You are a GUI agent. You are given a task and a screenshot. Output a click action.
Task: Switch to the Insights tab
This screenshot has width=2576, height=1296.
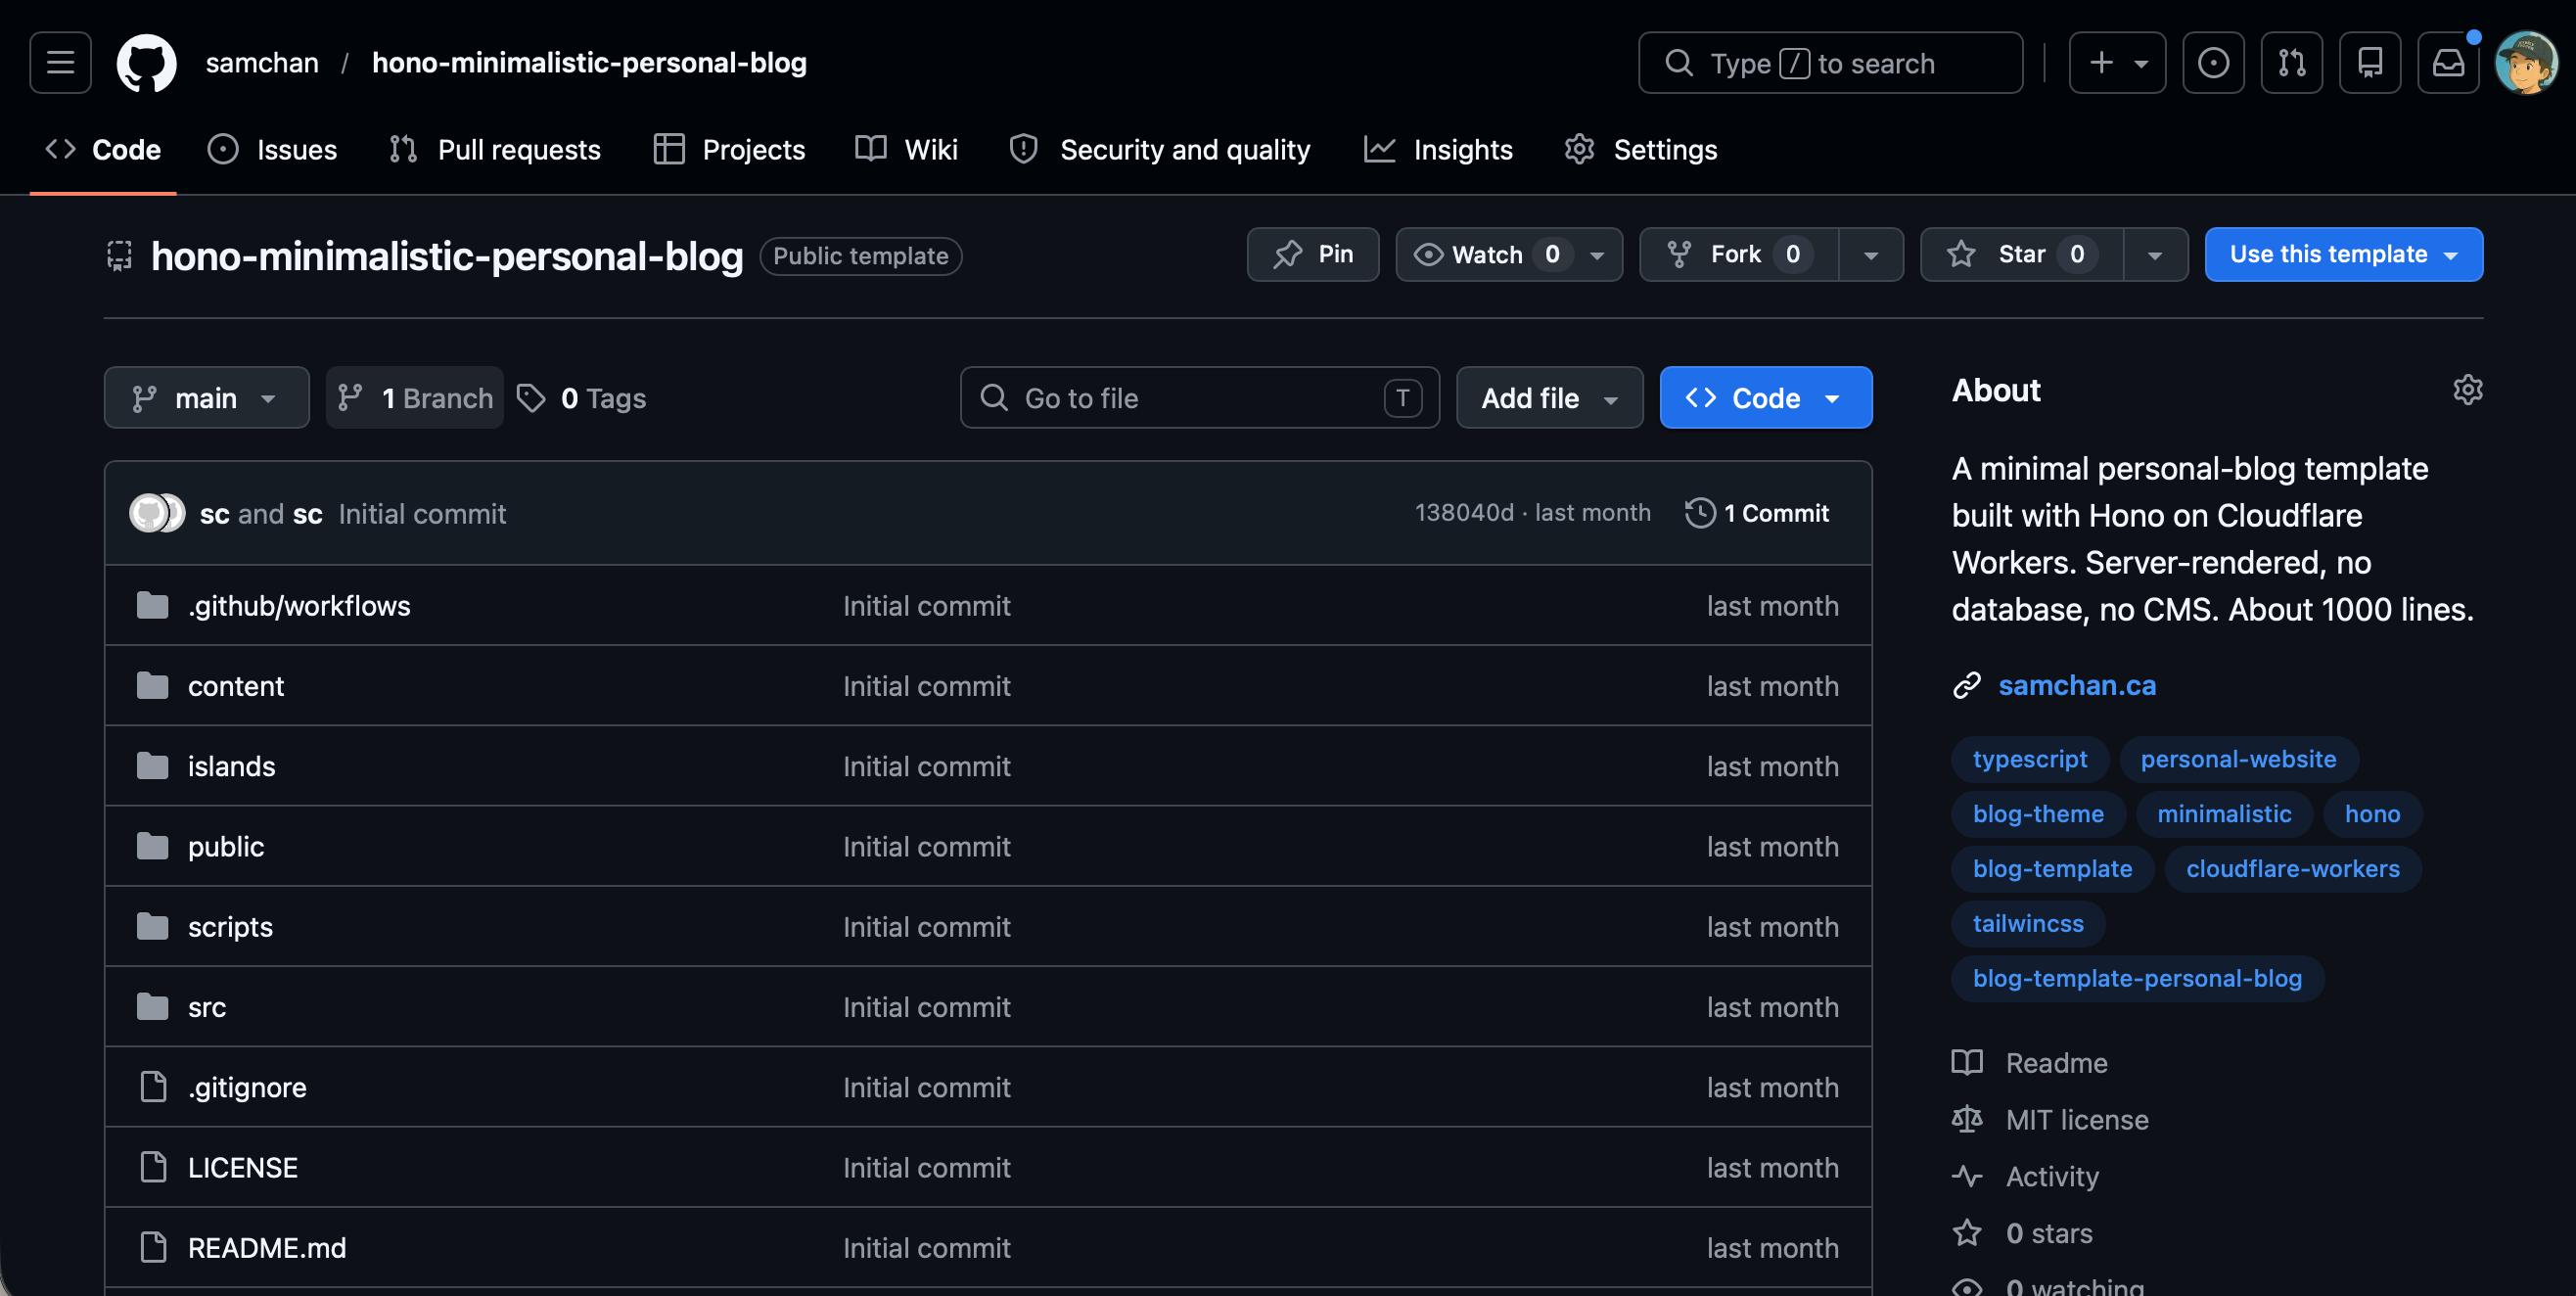tap(1439, 149)
